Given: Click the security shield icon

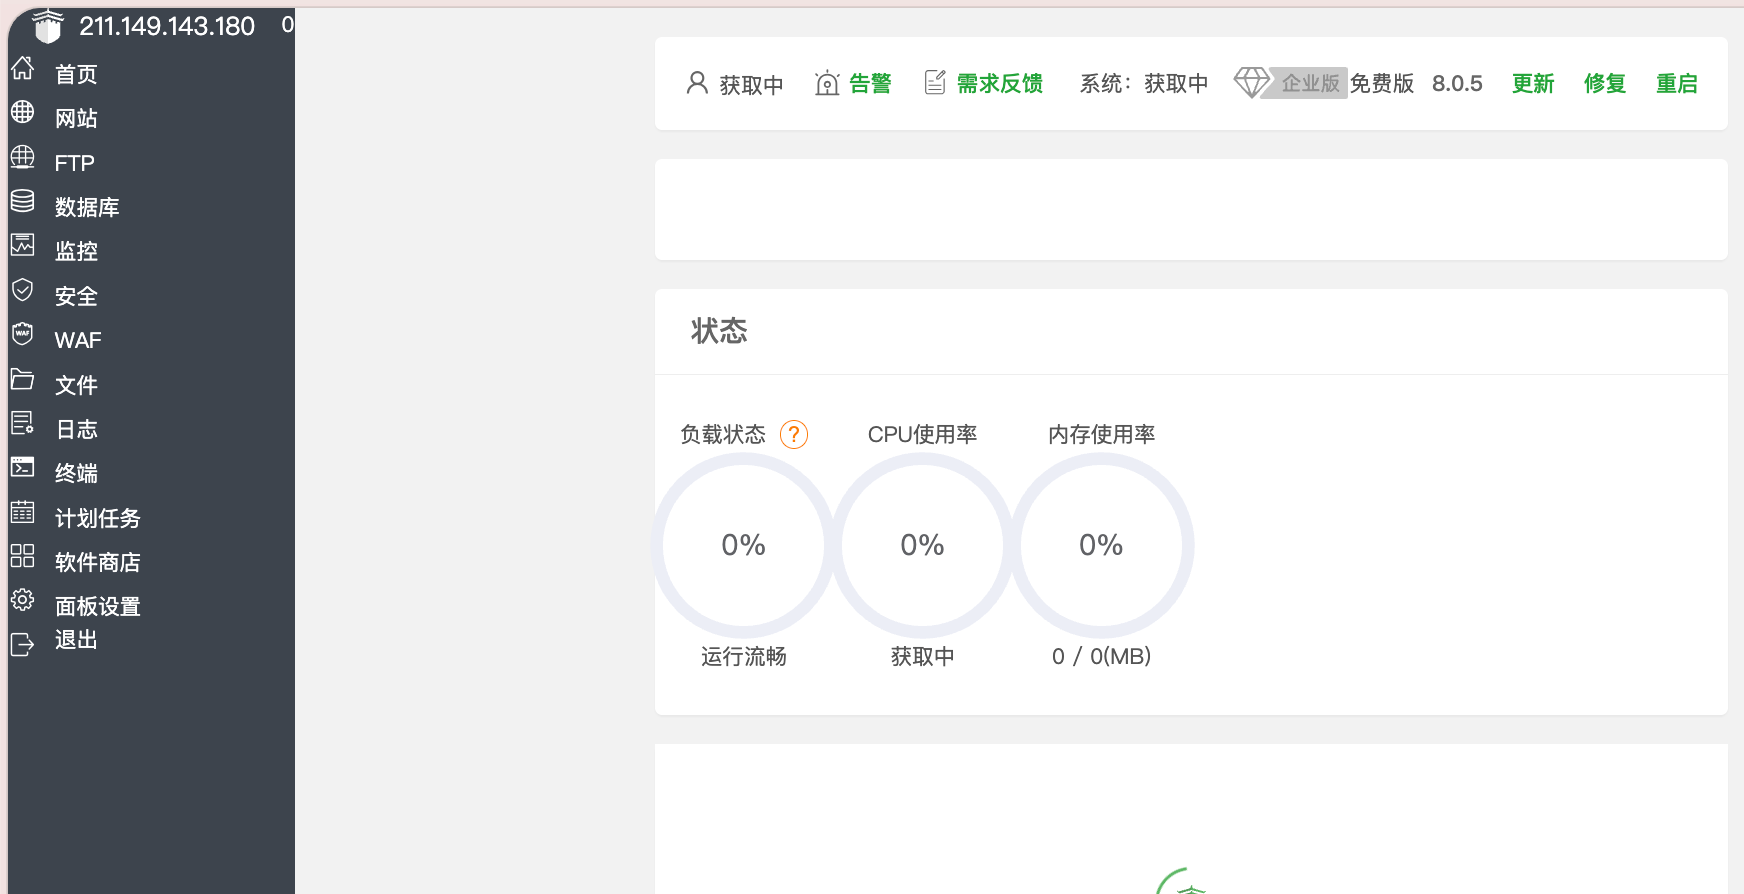Looking at the screenshot, I should click(x=22, y=290).
